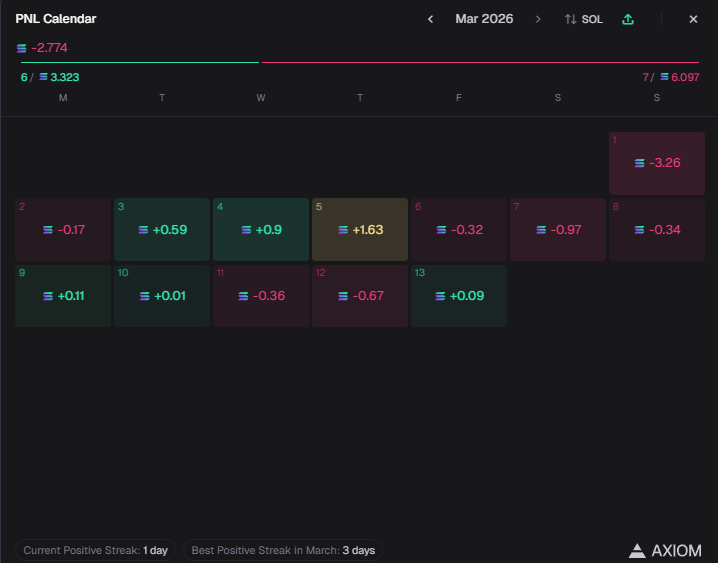The width and height of the screenshot is (718, 563).
Task: Click the red loss progress bar
Action: (x=480, y=62)
